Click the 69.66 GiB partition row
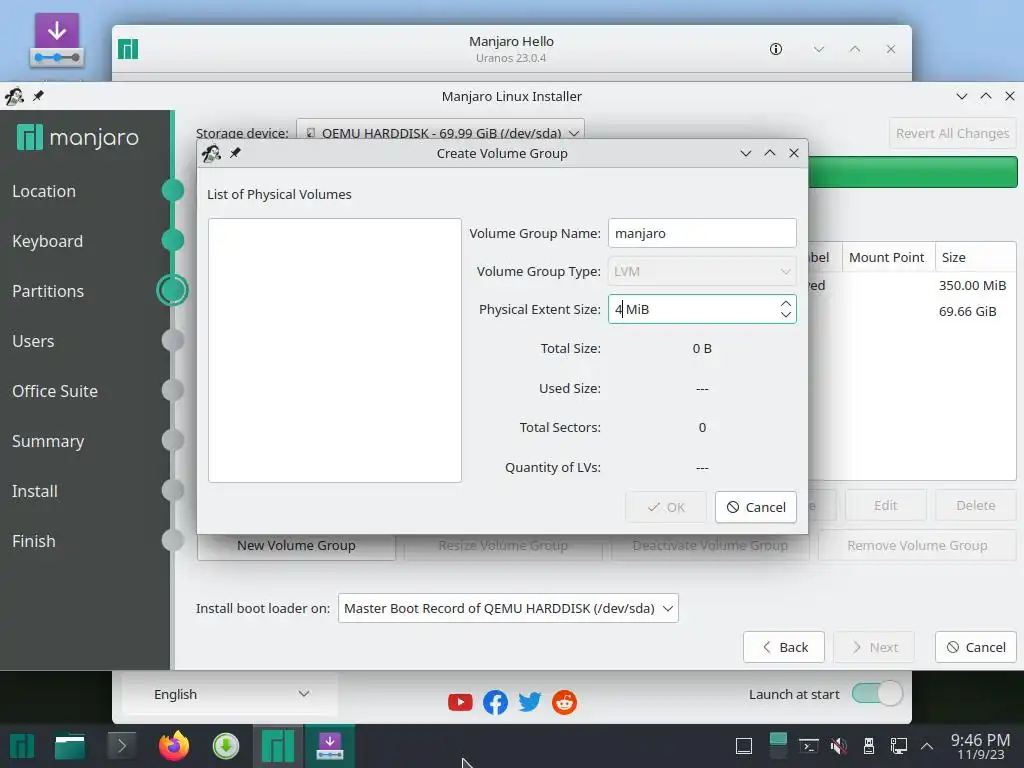Viewport: 1024px width, 768px height. pos(912,312)
